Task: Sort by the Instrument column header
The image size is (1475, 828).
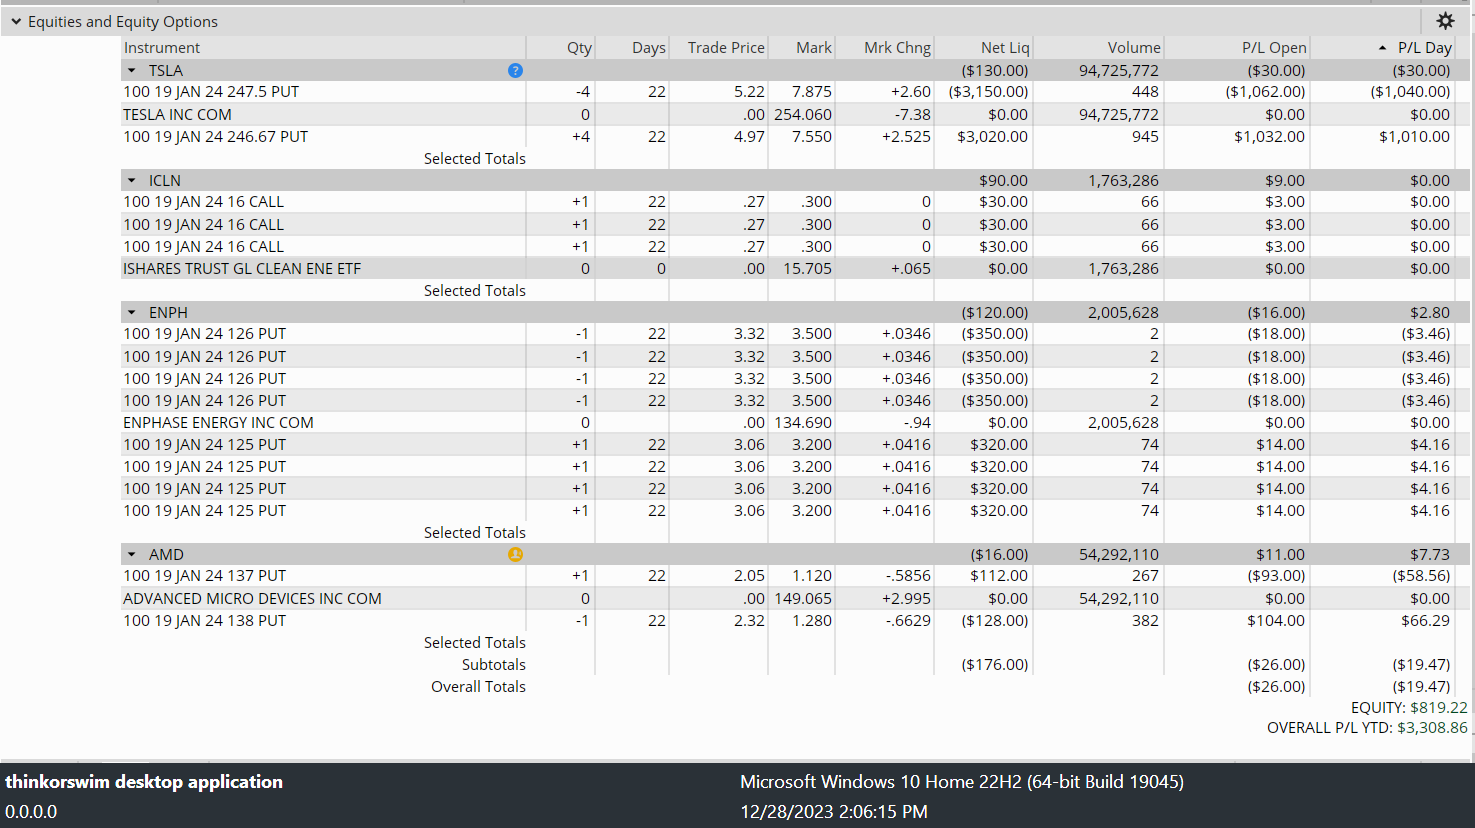Action: point(162,48)
